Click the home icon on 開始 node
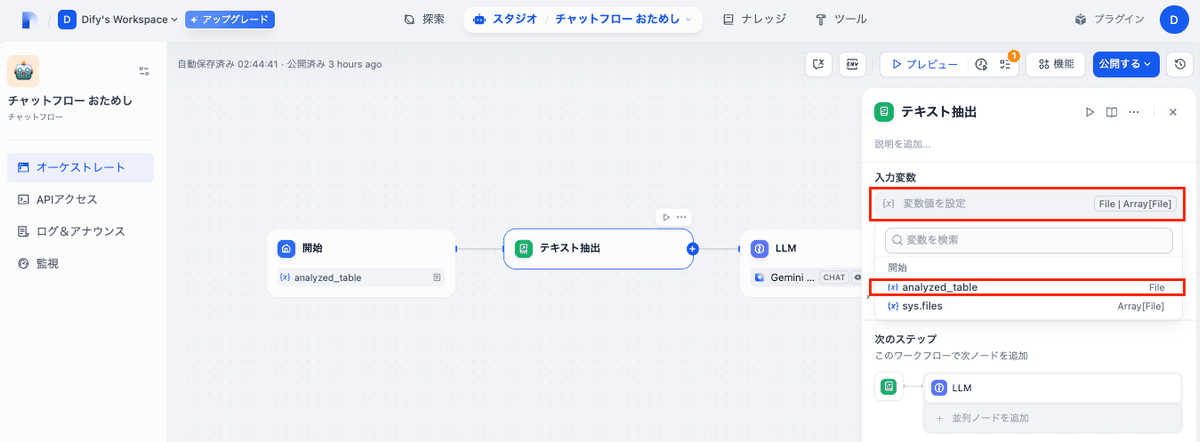This screenshot has width=1200, height=442. tap(287, 249)
